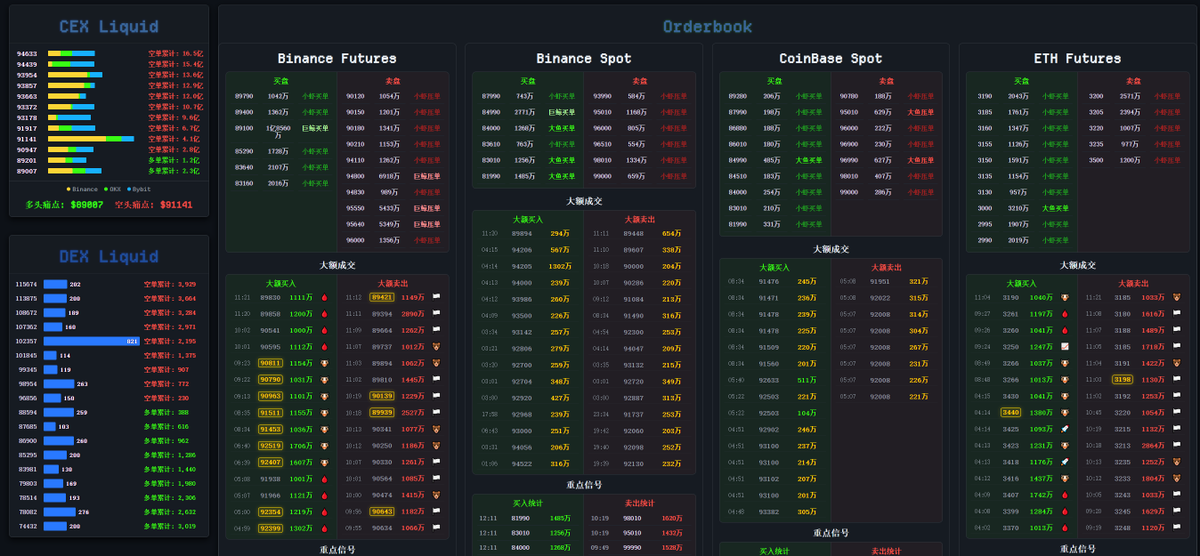This screenshot has width=1200, height=556.
Task: Click white flag icon on Binance Futures 1149万 row
Action: pos(436,297)
